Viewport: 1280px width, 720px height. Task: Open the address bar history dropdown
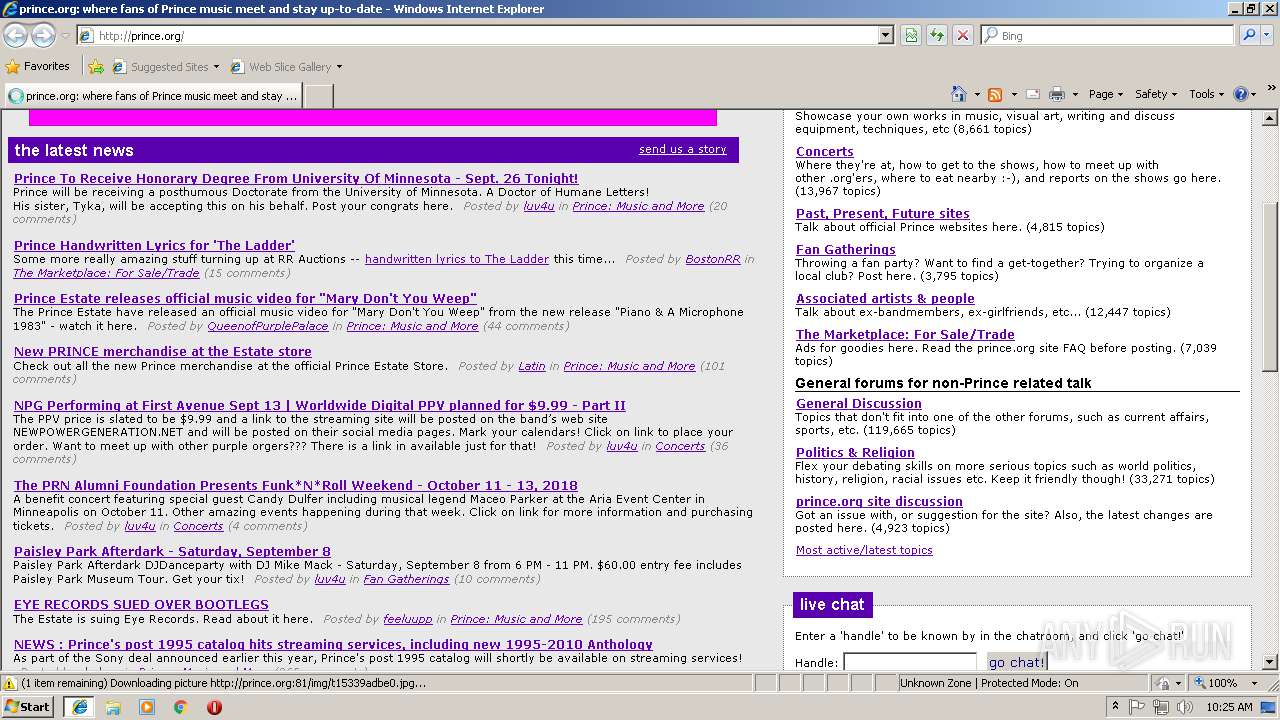[x=885, y=35]
